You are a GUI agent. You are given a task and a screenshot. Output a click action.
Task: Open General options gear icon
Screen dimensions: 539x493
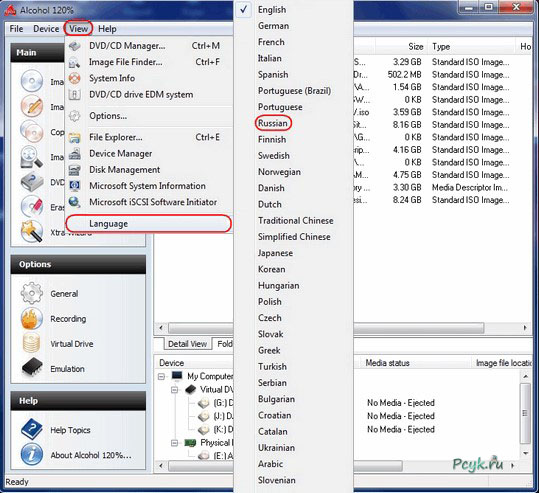(x=32, y=293)
